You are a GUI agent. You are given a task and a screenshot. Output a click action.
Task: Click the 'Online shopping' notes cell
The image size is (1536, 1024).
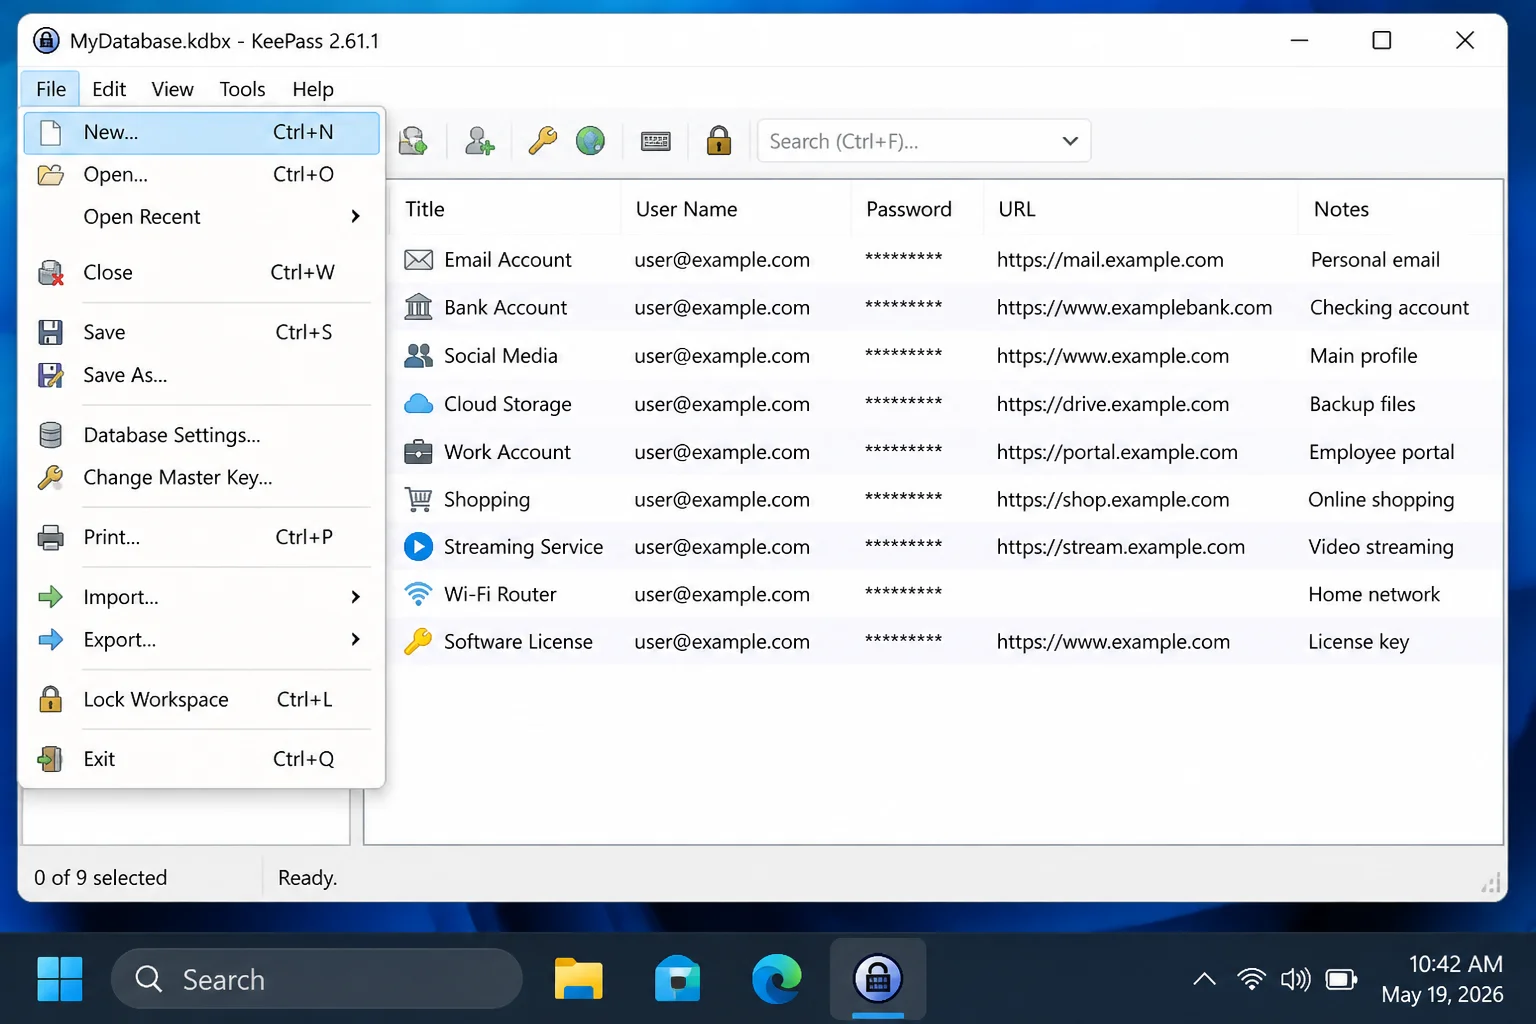(1381, 500)
